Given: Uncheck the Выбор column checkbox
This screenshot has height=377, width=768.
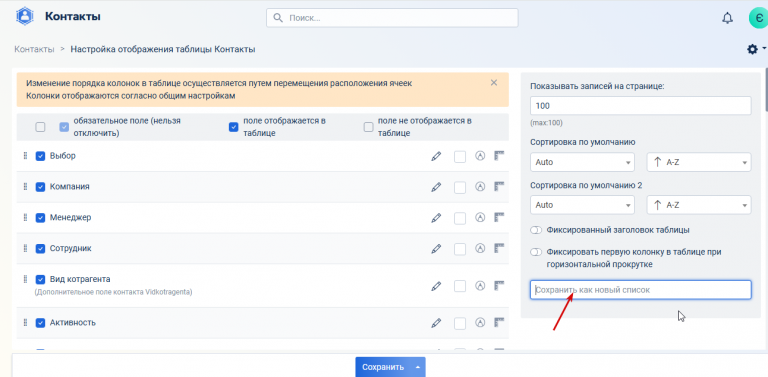Looking at the screenshot, I should [x=40, y=156].
